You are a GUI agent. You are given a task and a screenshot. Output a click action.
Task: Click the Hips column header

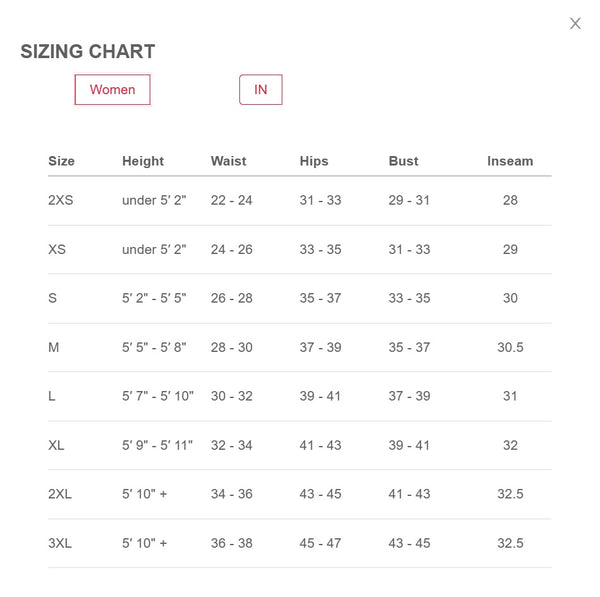[x=314, y=161]
